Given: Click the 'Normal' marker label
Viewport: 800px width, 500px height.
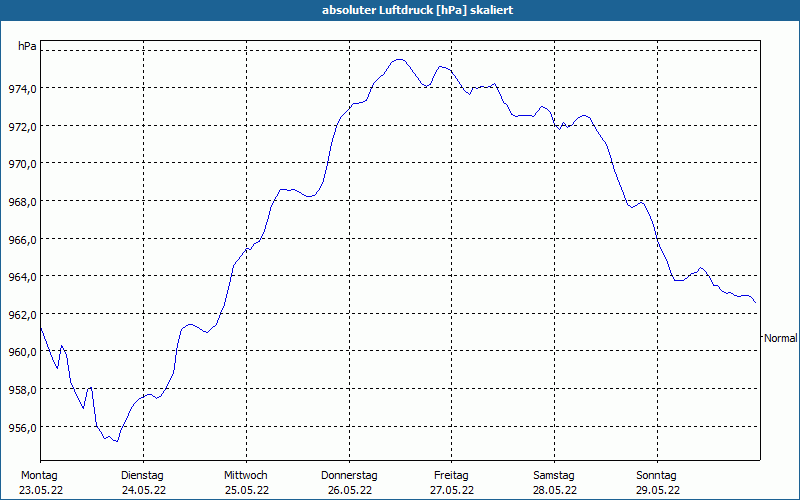Looking at the screenshot, I should [781, 338].
